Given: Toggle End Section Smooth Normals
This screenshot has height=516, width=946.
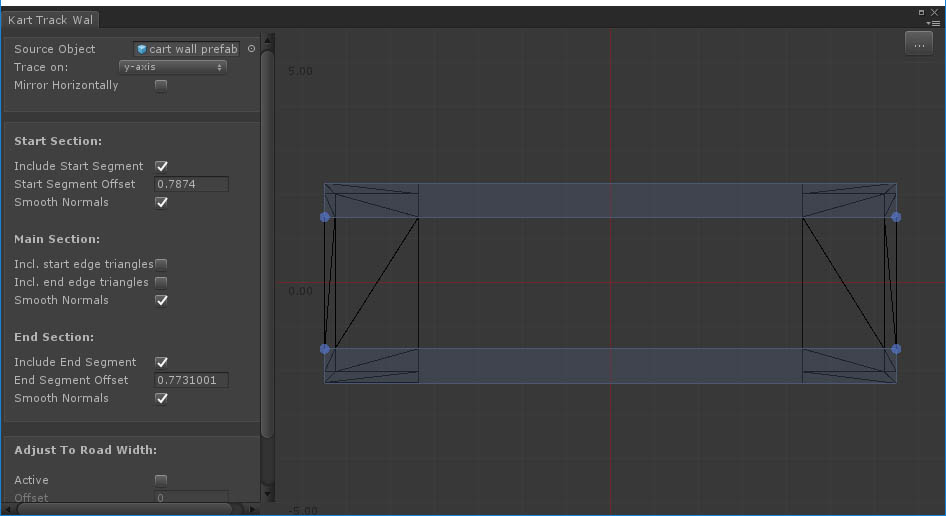Looking at the screenshot, I should pyautogui.click(x=161, y=398).
